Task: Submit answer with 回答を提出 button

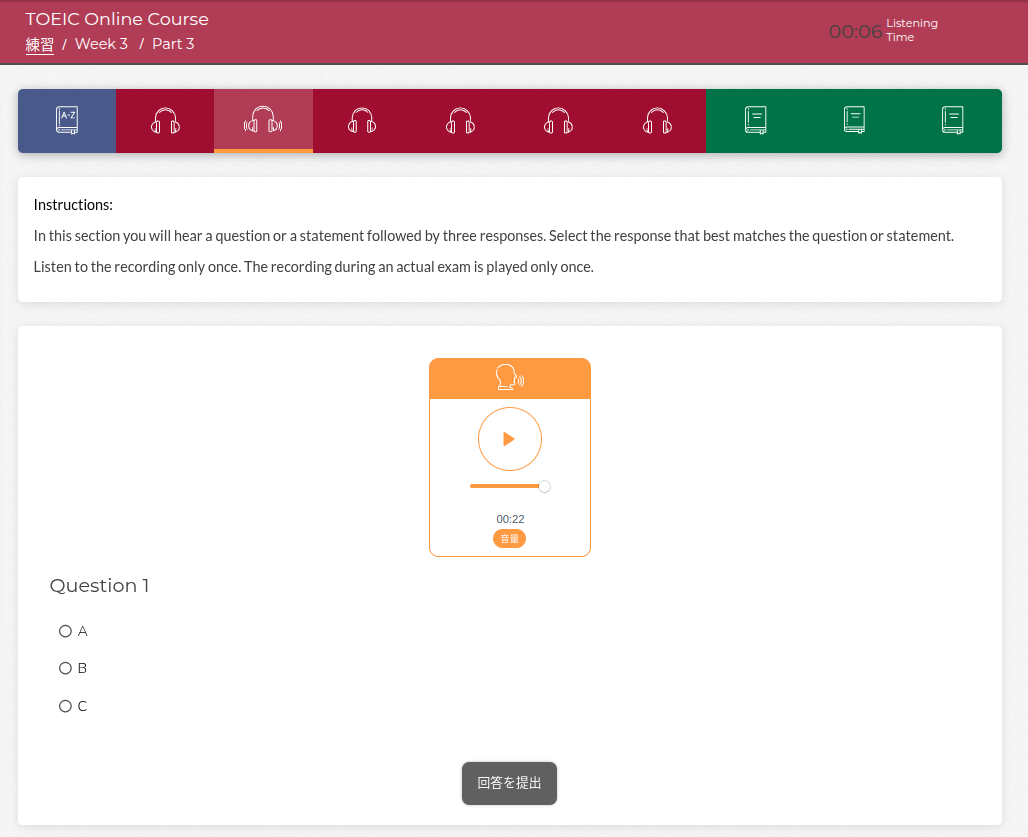Action: 509,783
